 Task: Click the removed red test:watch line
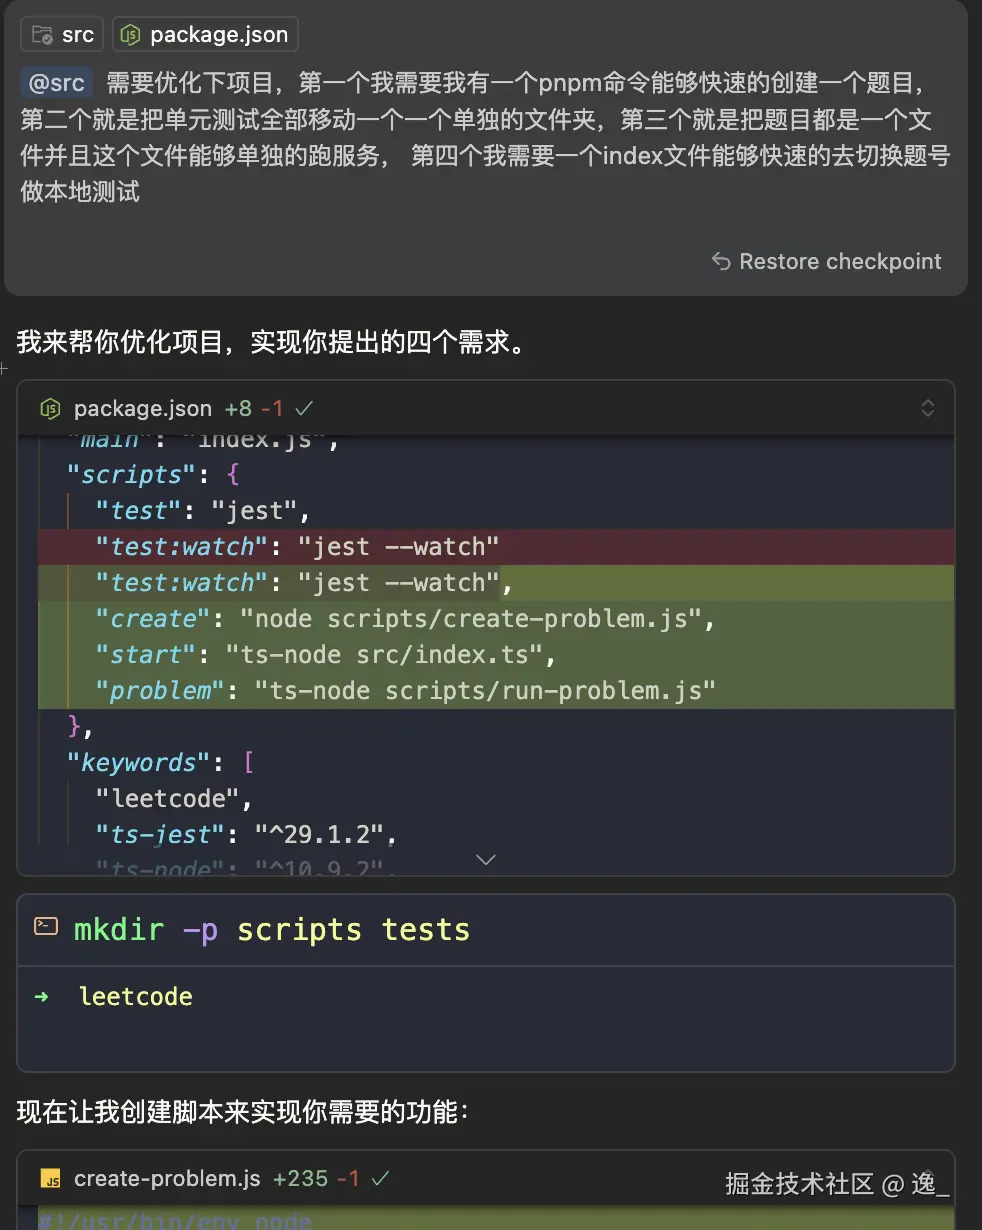[297, 547]
